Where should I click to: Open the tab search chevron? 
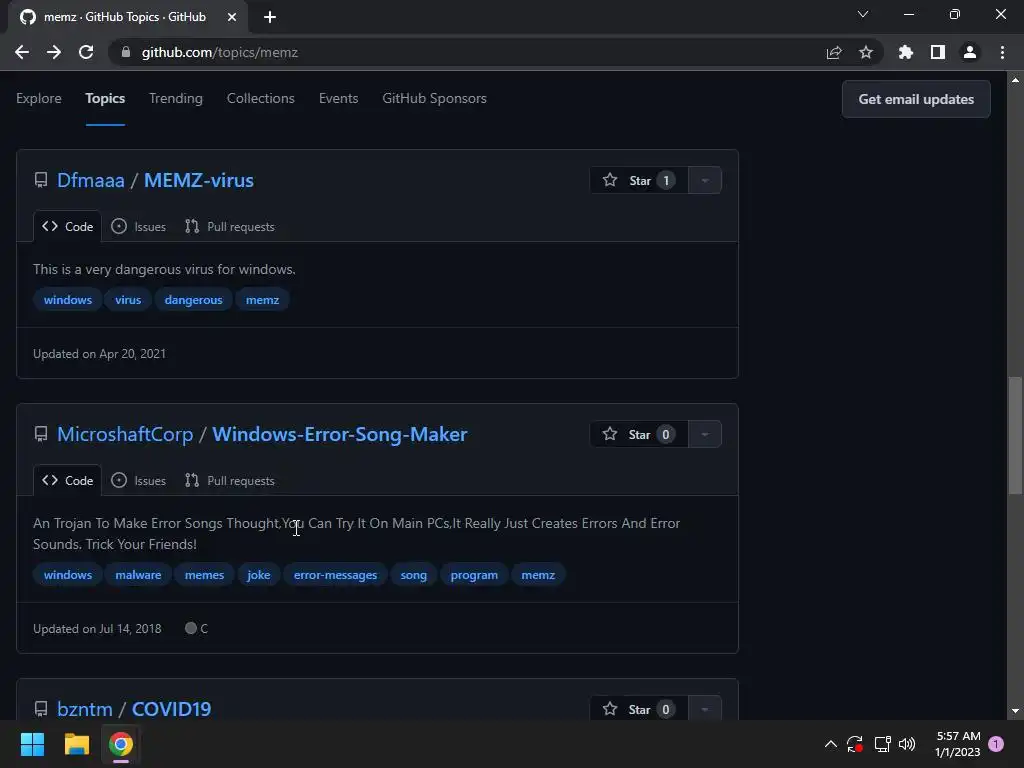tap(863, 14)
